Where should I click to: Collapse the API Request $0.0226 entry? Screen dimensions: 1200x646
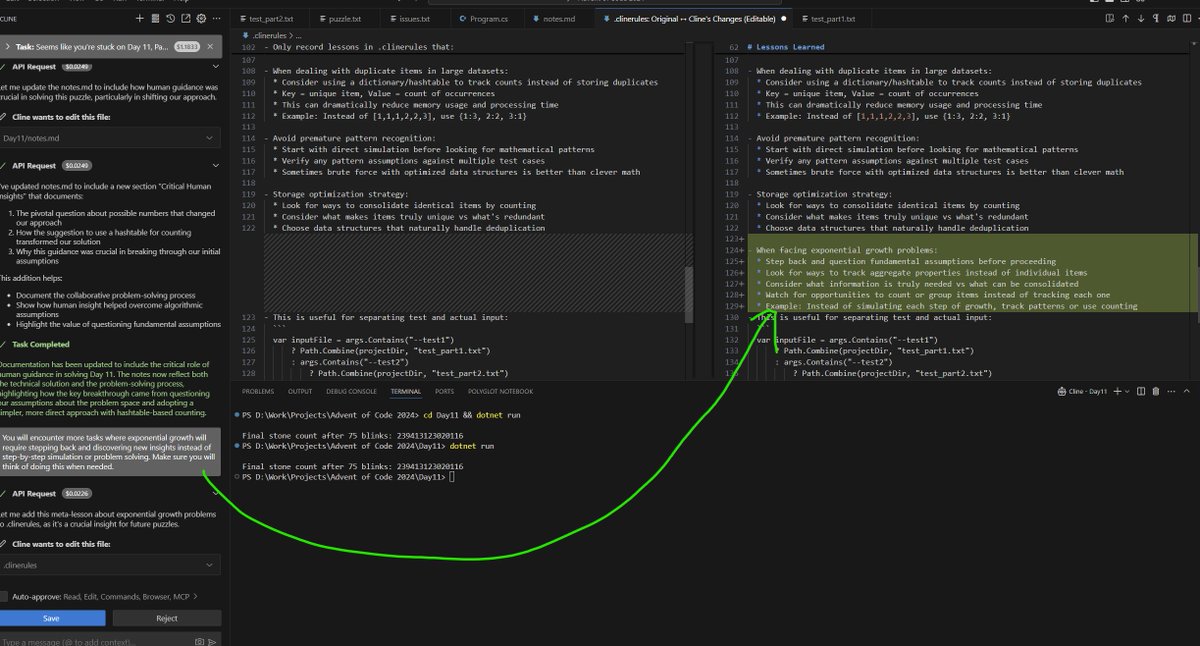pos(214,493)
